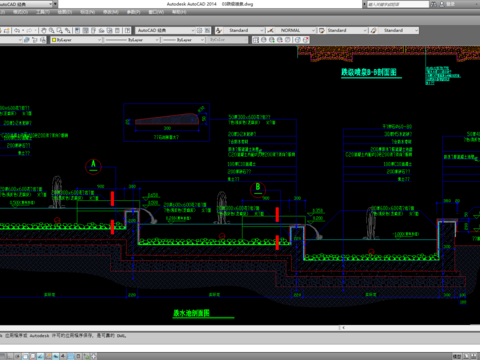Click the My Workspace icon
Image resolution: width=480 pixels, height=360 pixels.
coord(207,30)
